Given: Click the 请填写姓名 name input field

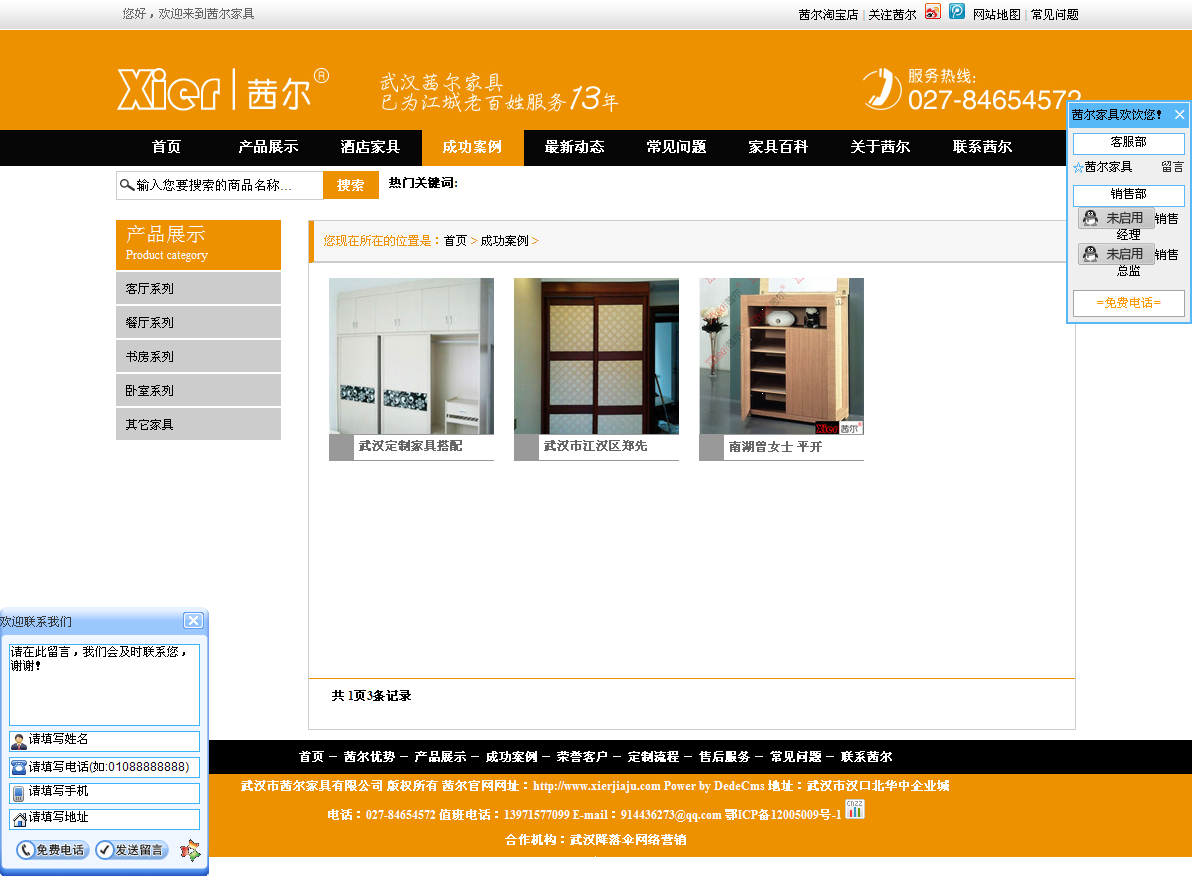Looking at the screenshot, I should 110,740.
